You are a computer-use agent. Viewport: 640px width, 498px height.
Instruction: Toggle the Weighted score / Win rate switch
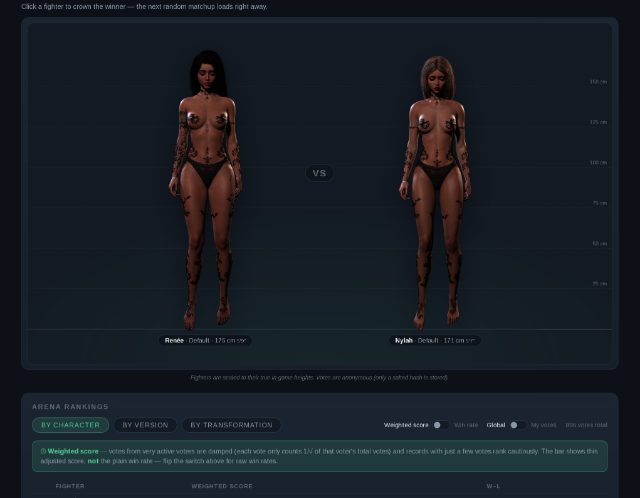click(441, 425)
